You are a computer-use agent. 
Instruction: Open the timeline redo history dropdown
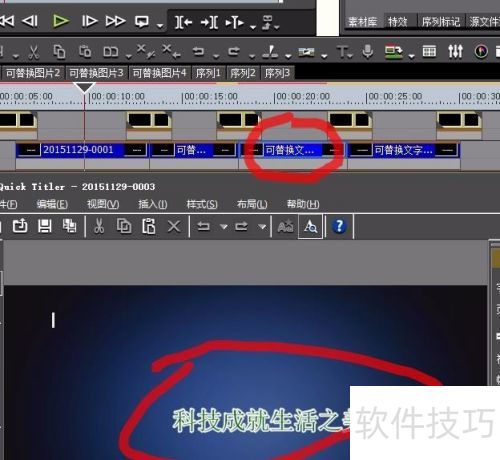coord(252,56)
